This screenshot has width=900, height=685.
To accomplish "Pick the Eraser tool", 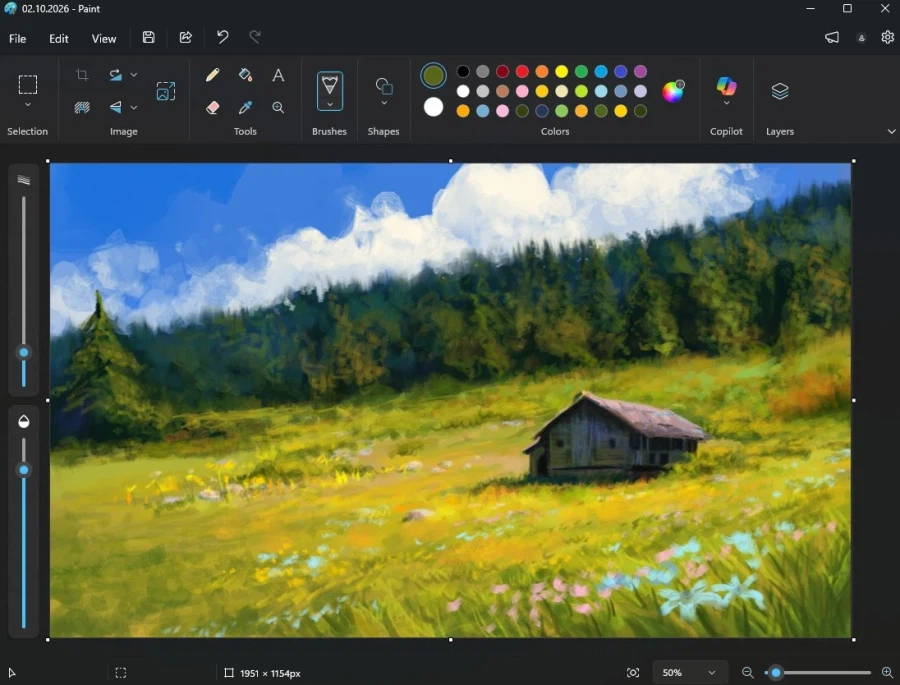I will tap(212, 107).
